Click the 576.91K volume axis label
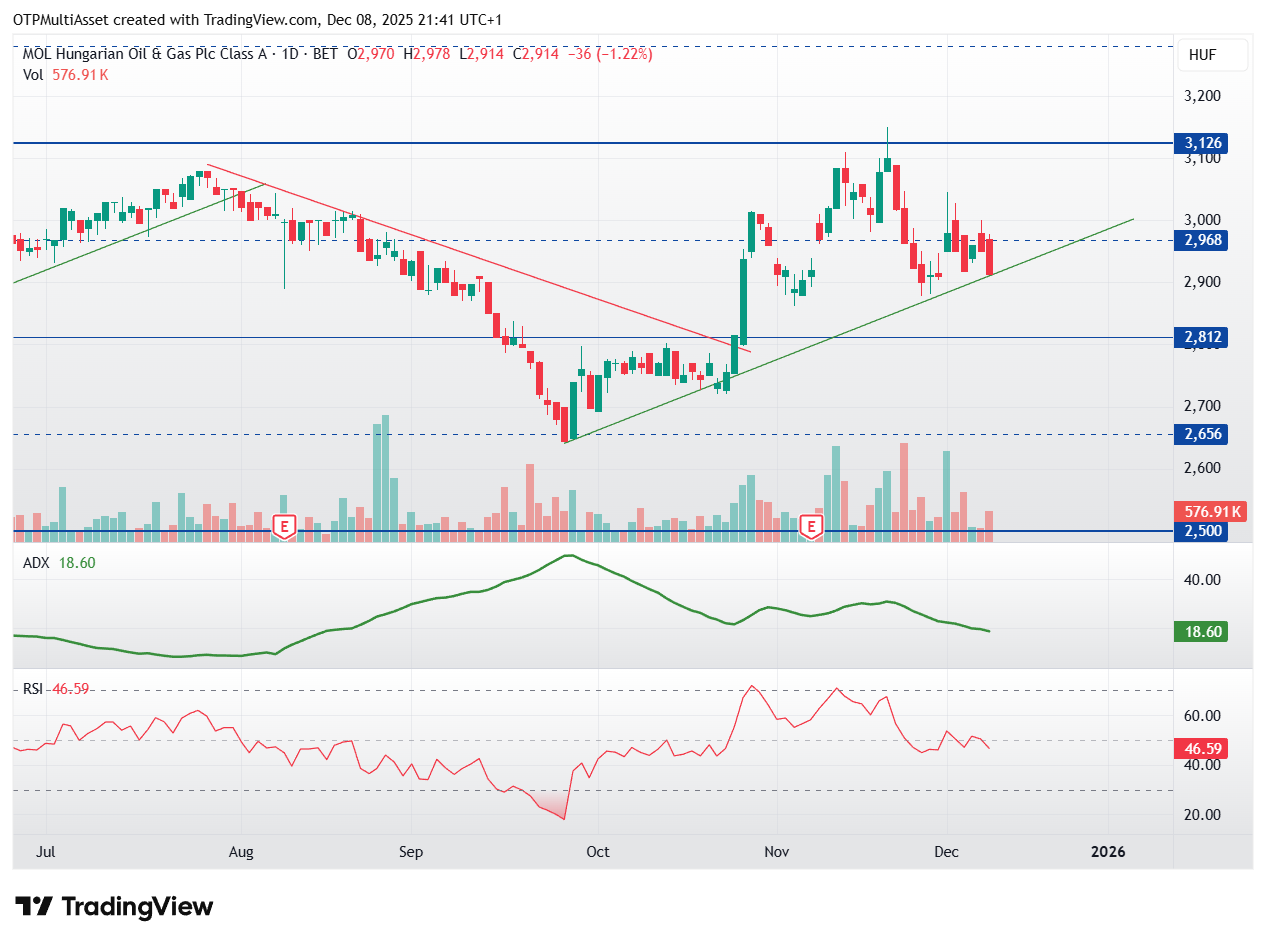This screenshot has height=944, width=1266. (1212, 511)
